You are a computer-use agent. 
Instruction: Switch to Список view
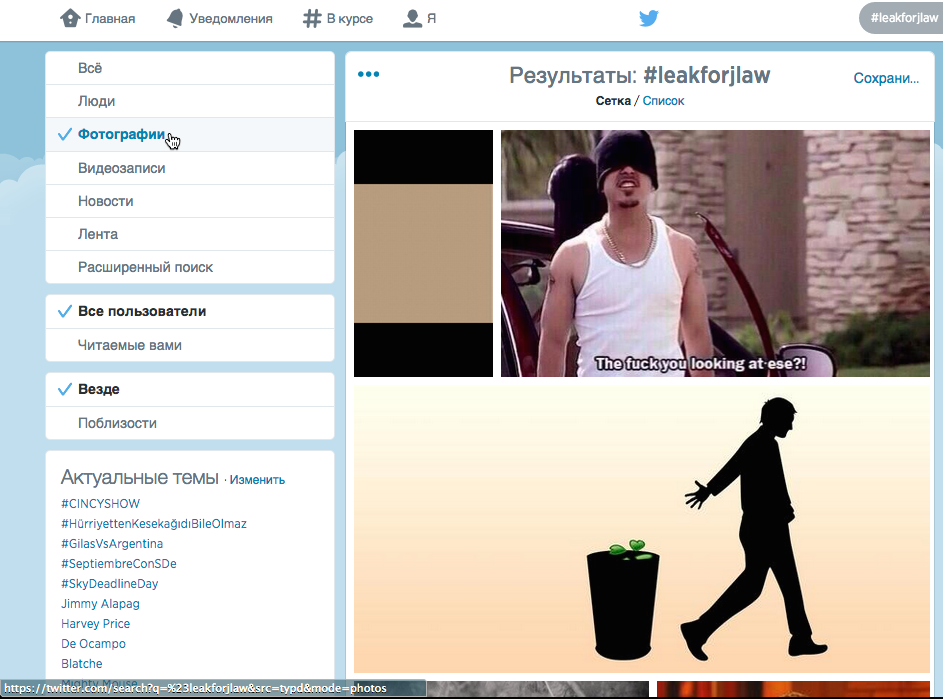tap(663, 101)
